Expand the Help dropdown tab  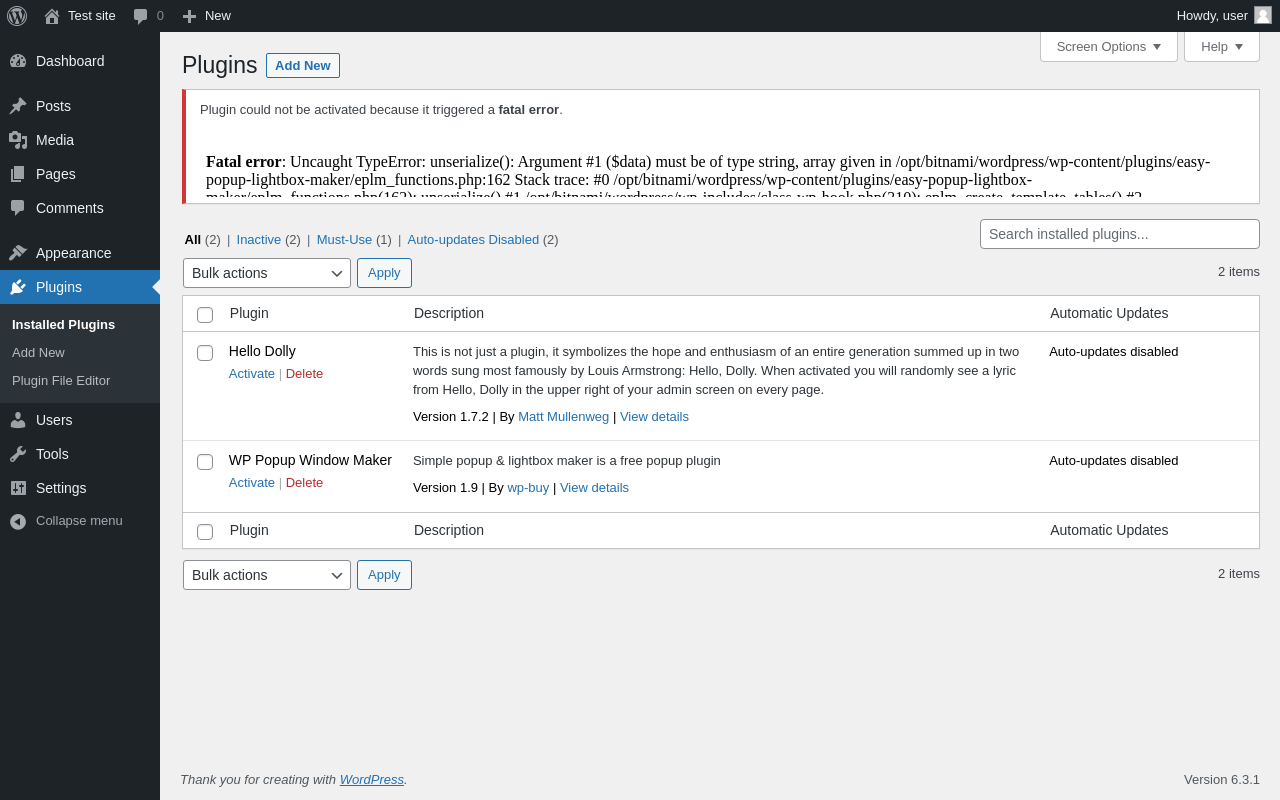tap(1221, 46)
